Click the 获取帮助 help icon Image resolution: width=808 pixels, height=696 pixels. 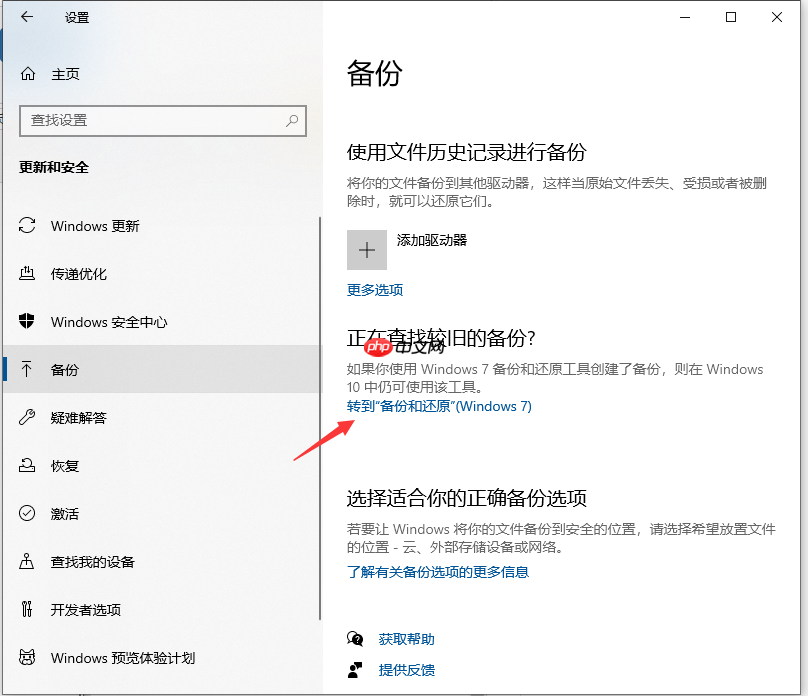[355, 639]
